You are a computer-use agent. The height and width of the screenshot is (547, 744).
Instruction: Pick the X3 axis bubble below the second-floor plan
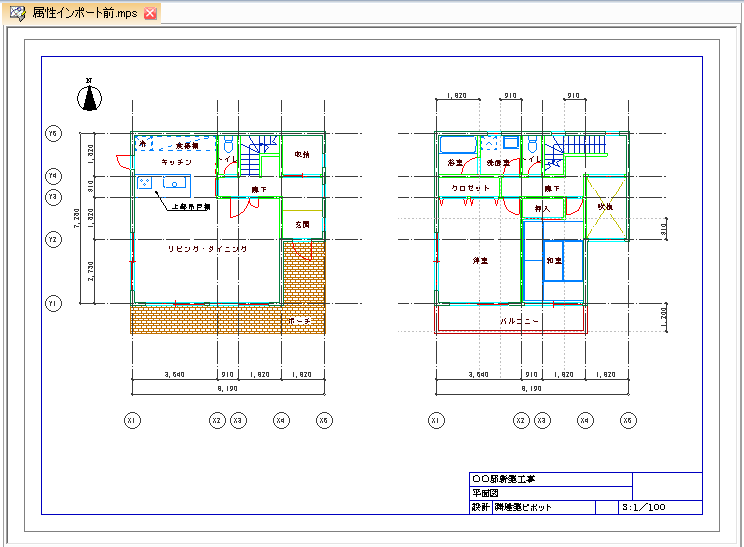coord(542,420)
